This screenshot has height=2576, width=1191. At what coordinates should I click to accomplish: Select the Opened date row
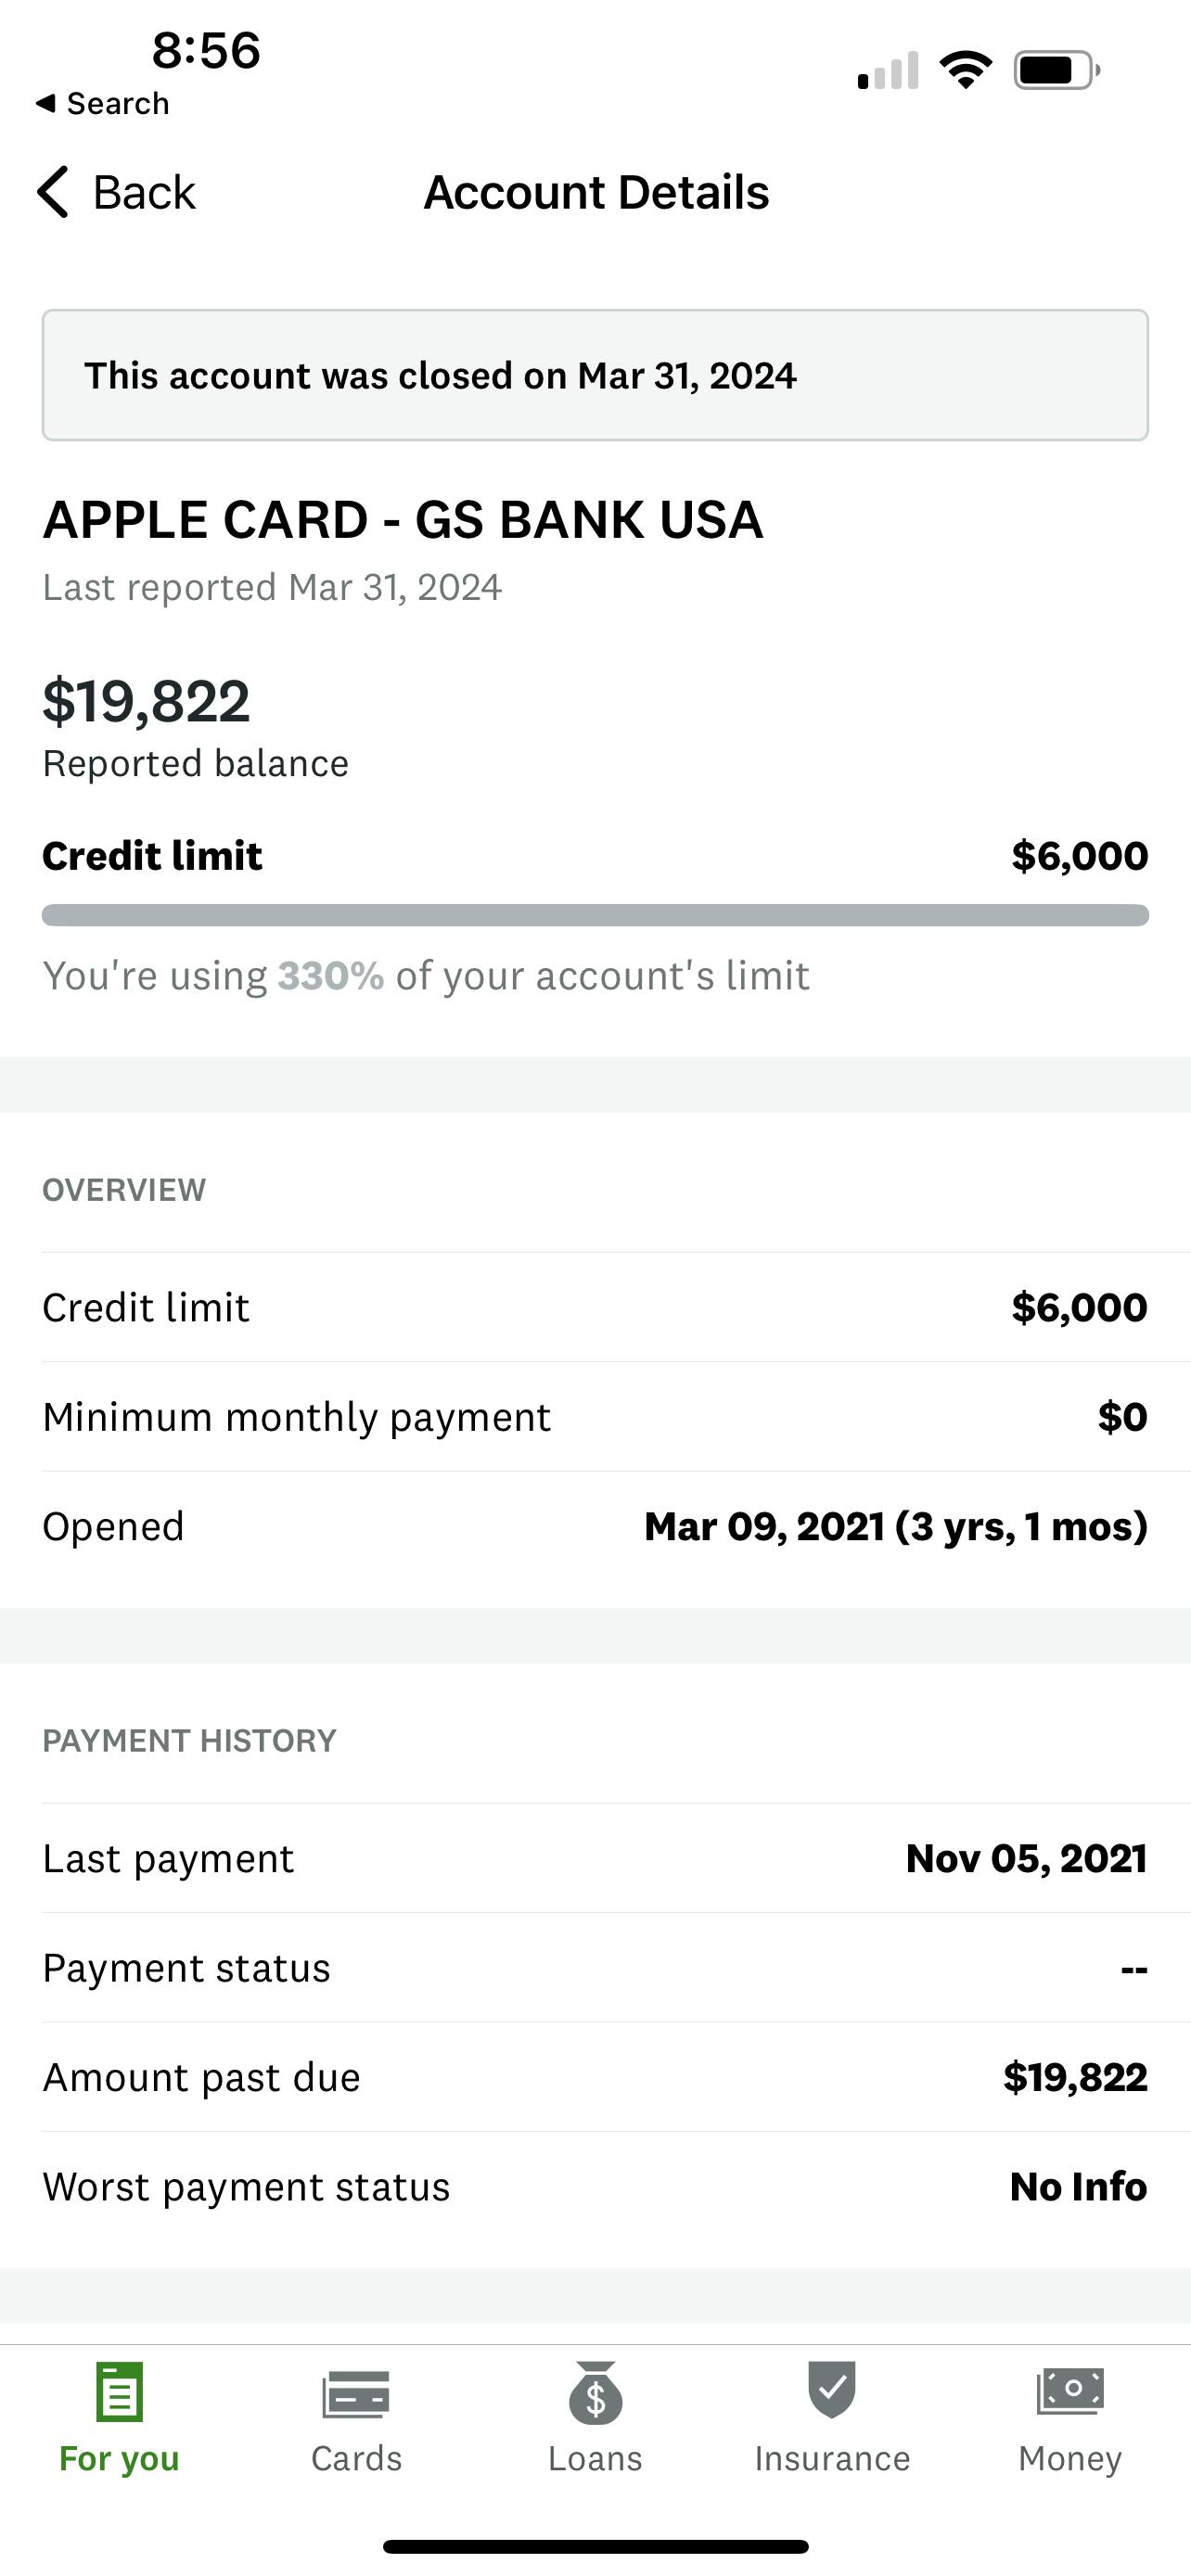pos(595,1527)
